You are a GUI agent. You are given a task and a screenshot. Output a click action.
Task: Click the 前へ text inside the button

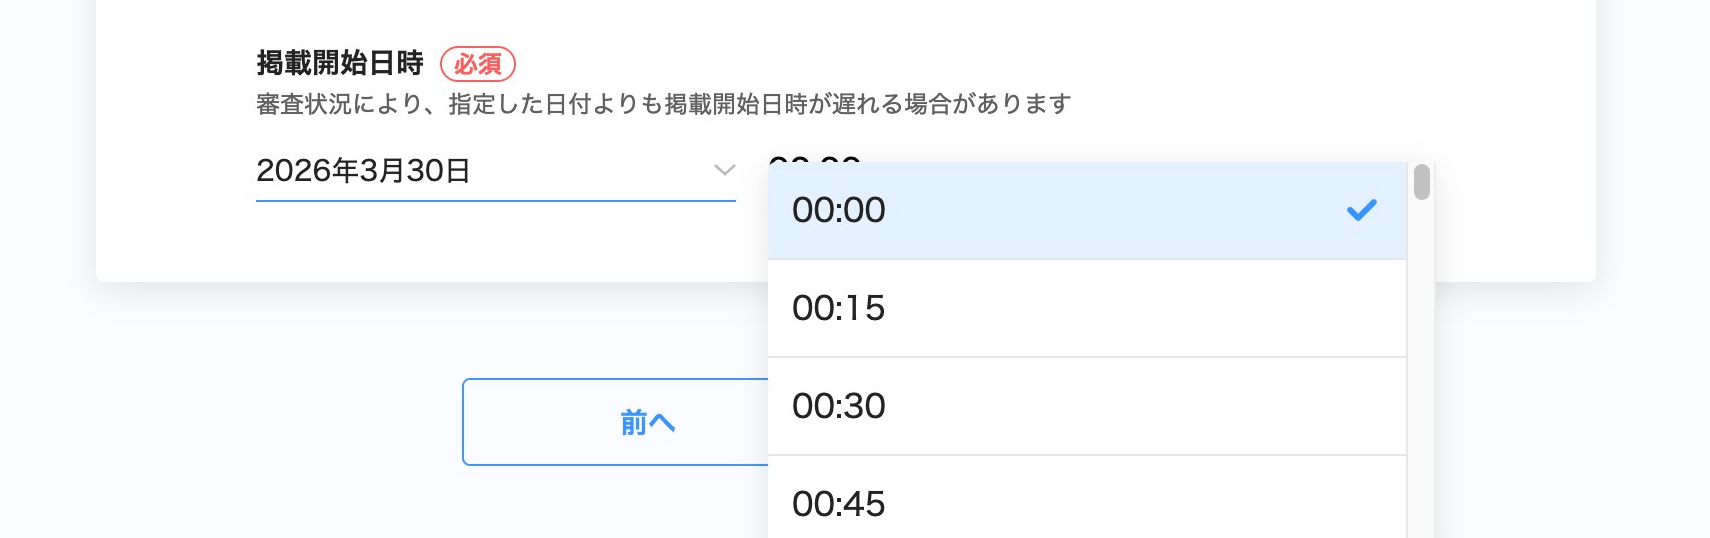647,423
